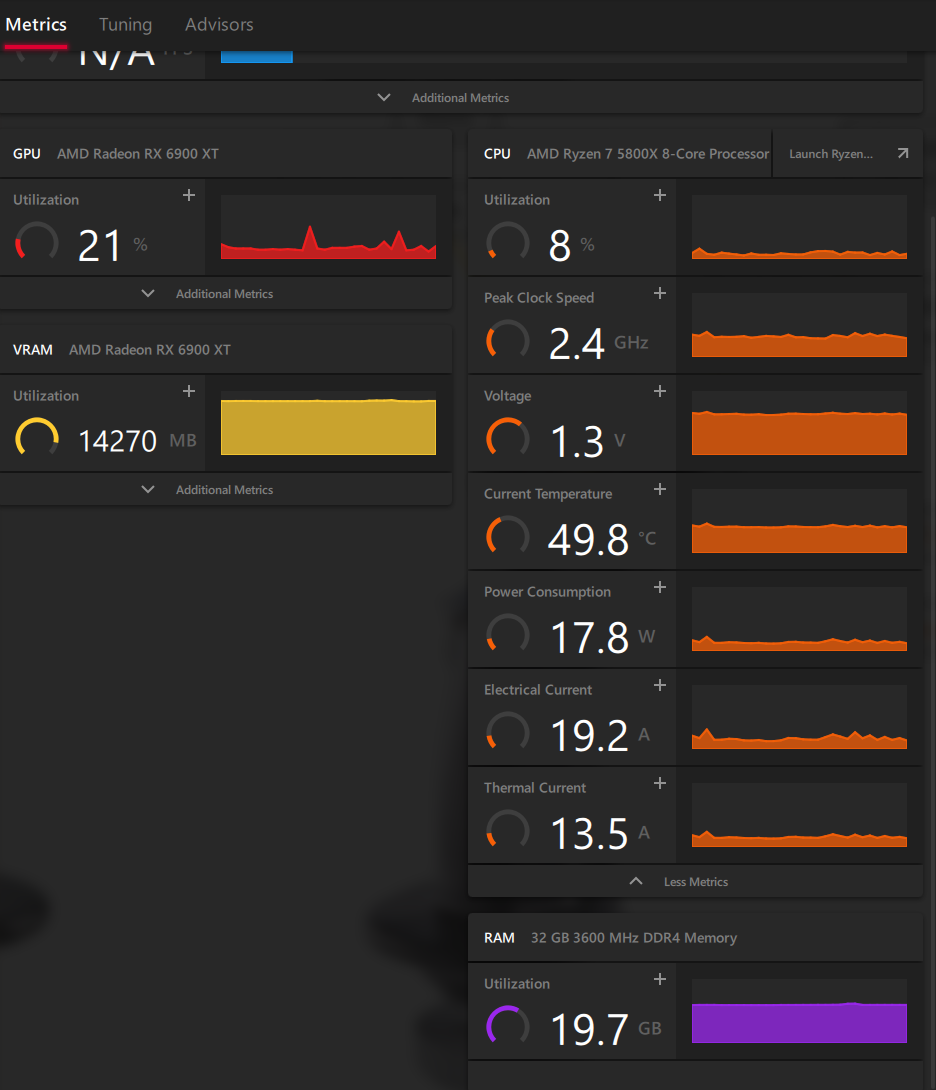Viewport: 936px width, 1090px height.
Task: Click the Voltage history graph
Action: [799, 423]
